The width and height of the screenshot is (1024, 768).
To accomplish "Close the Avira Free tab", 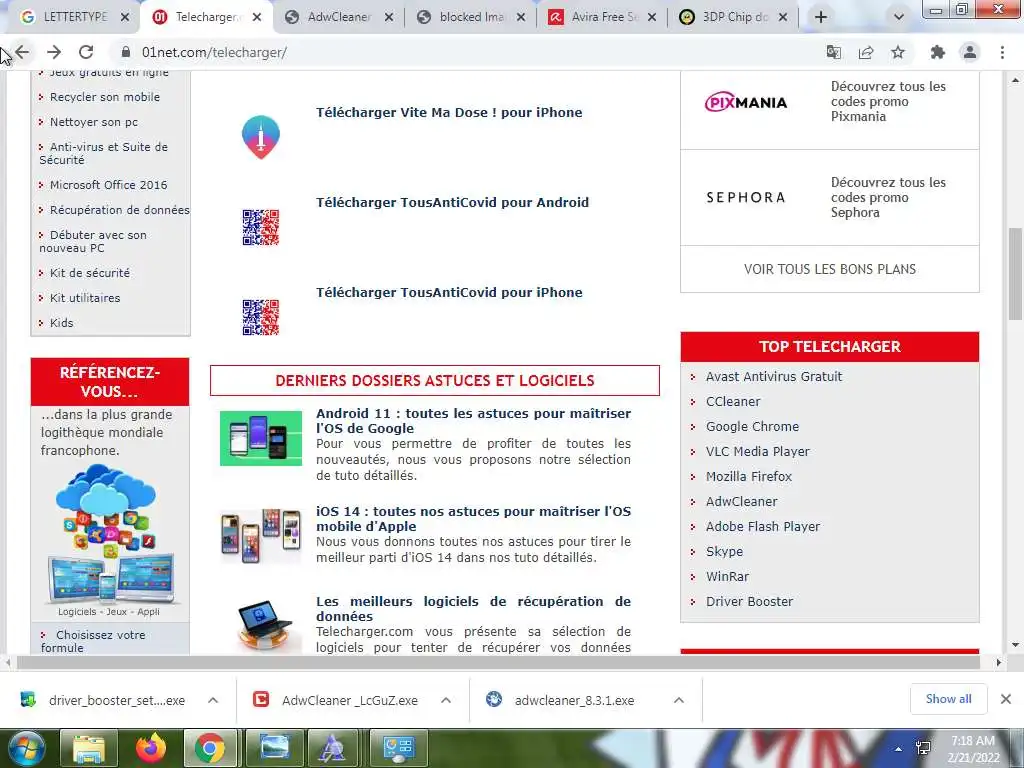I will pyautogui.click(x=652, y=18).
